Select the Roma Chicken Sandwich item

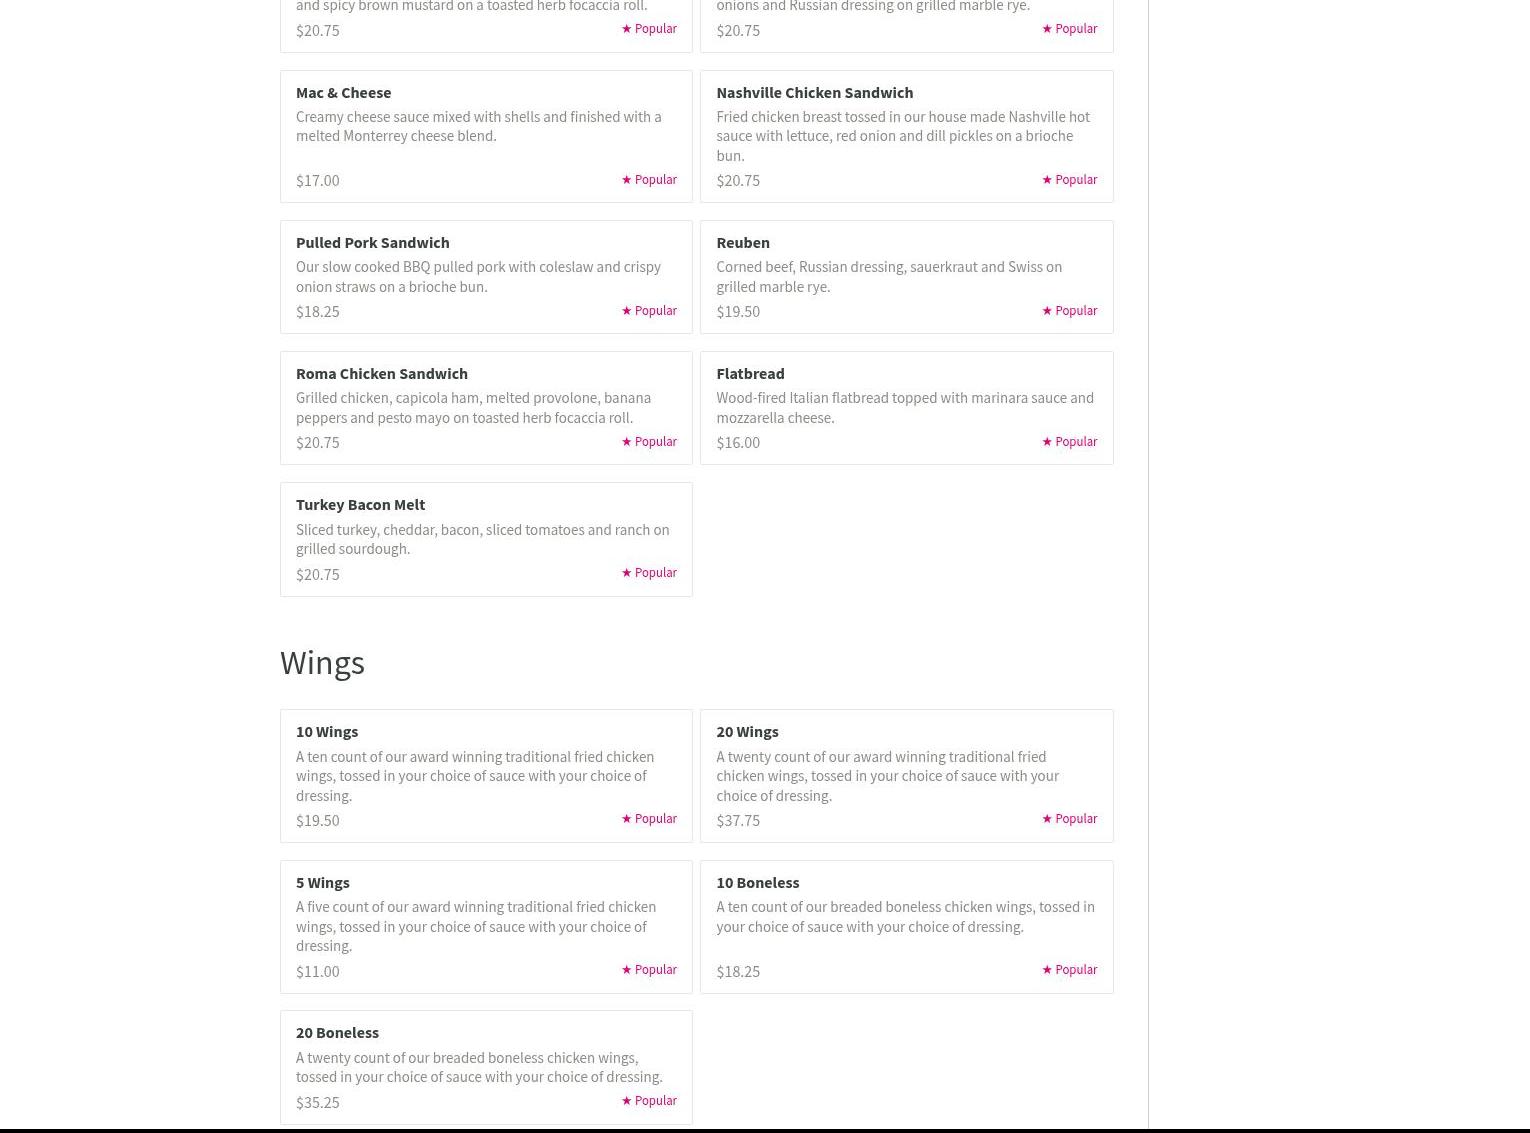point(381,373)
